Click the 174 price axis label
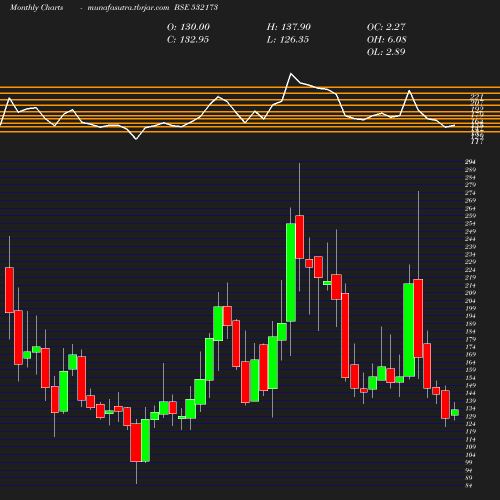500x500 pixels. coord(470,347)
